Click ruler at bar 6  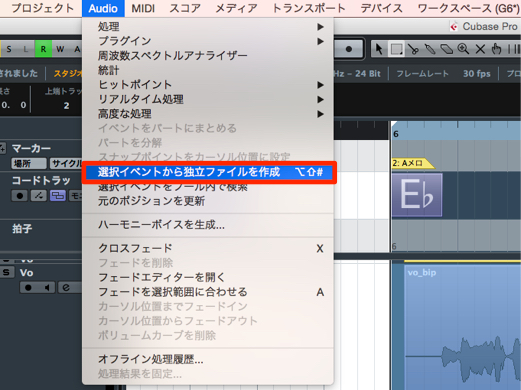[x=396, y=134]
